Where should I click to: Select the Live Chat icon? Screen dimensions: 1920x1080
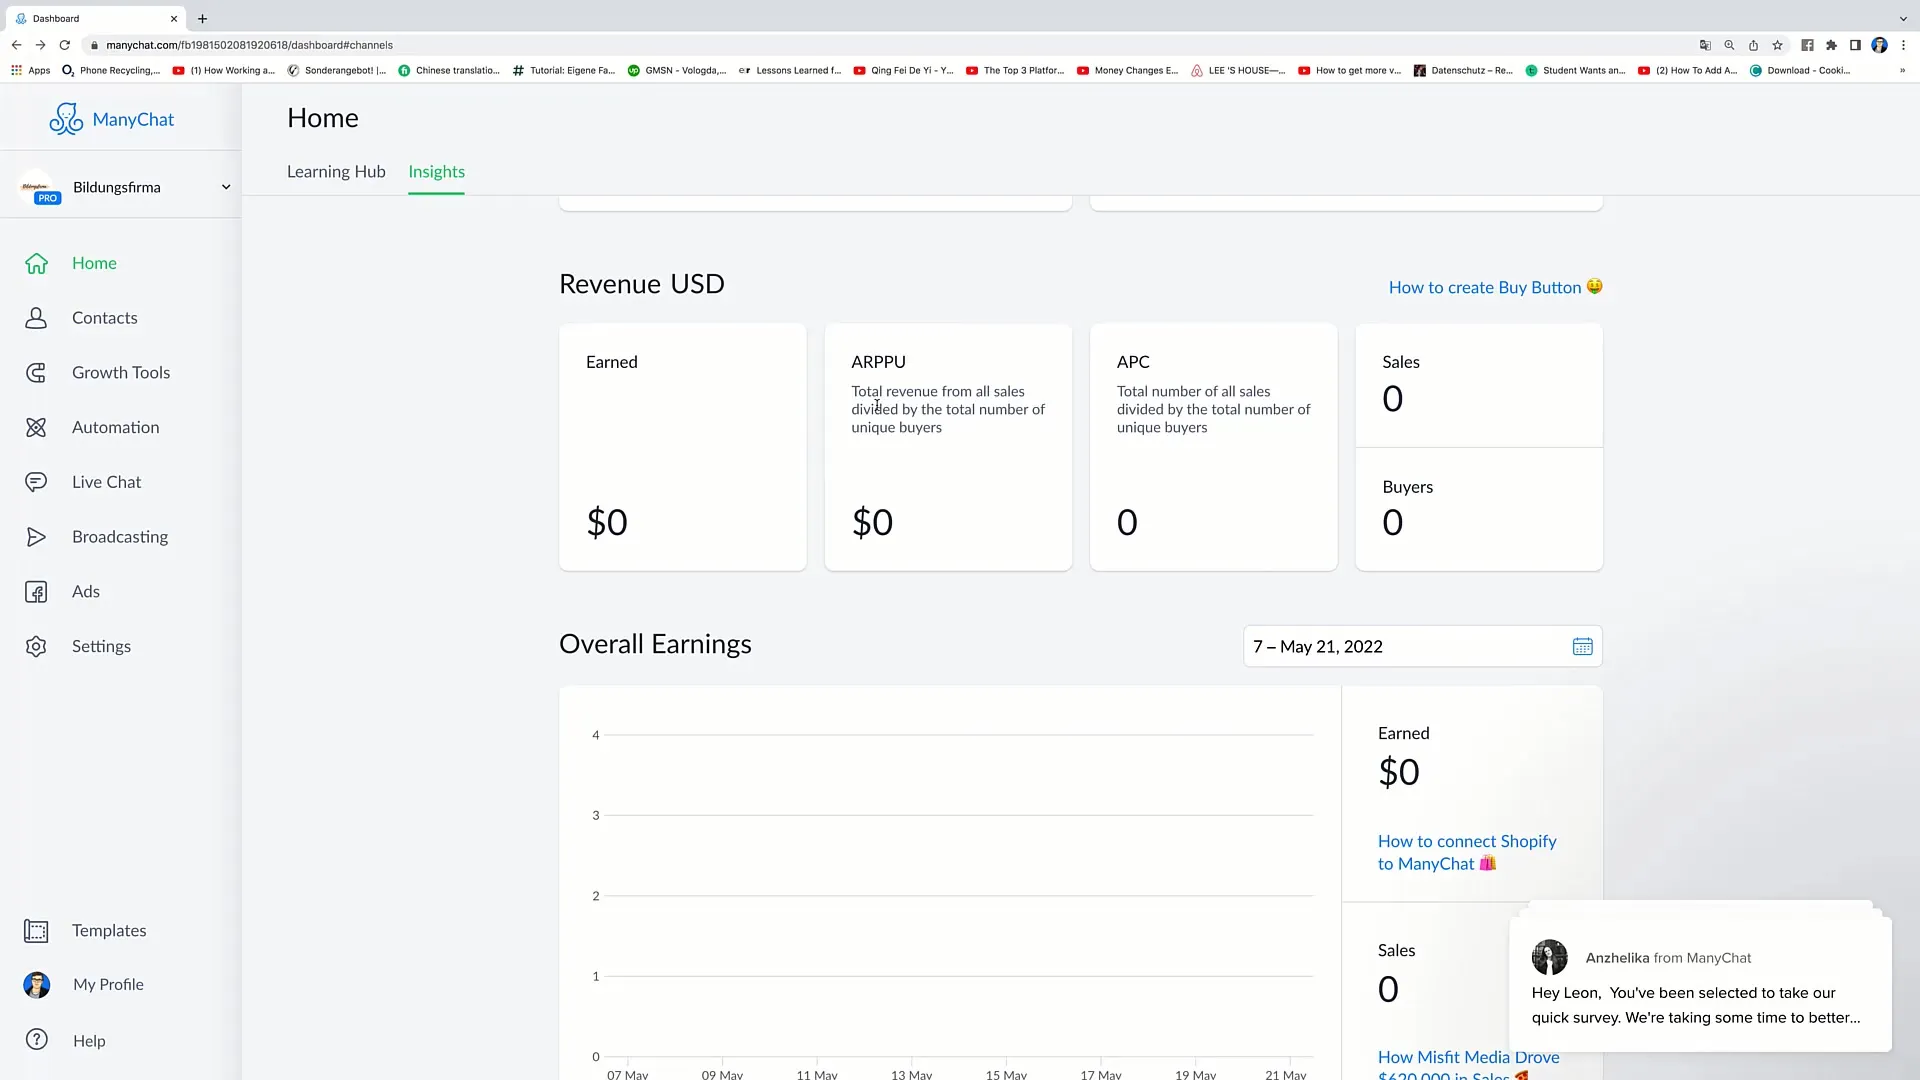click(36, 481)
